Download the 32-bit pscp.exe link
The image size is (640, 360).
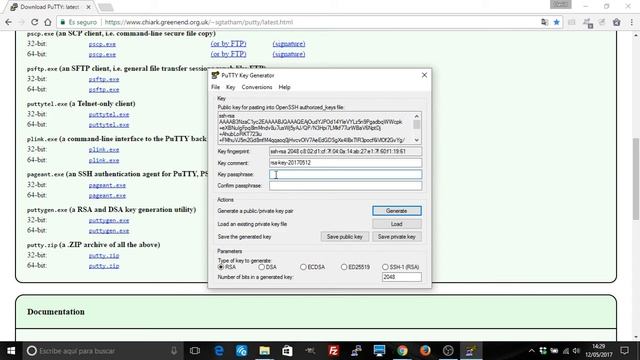pyautogui.click(x=102, y=44)
